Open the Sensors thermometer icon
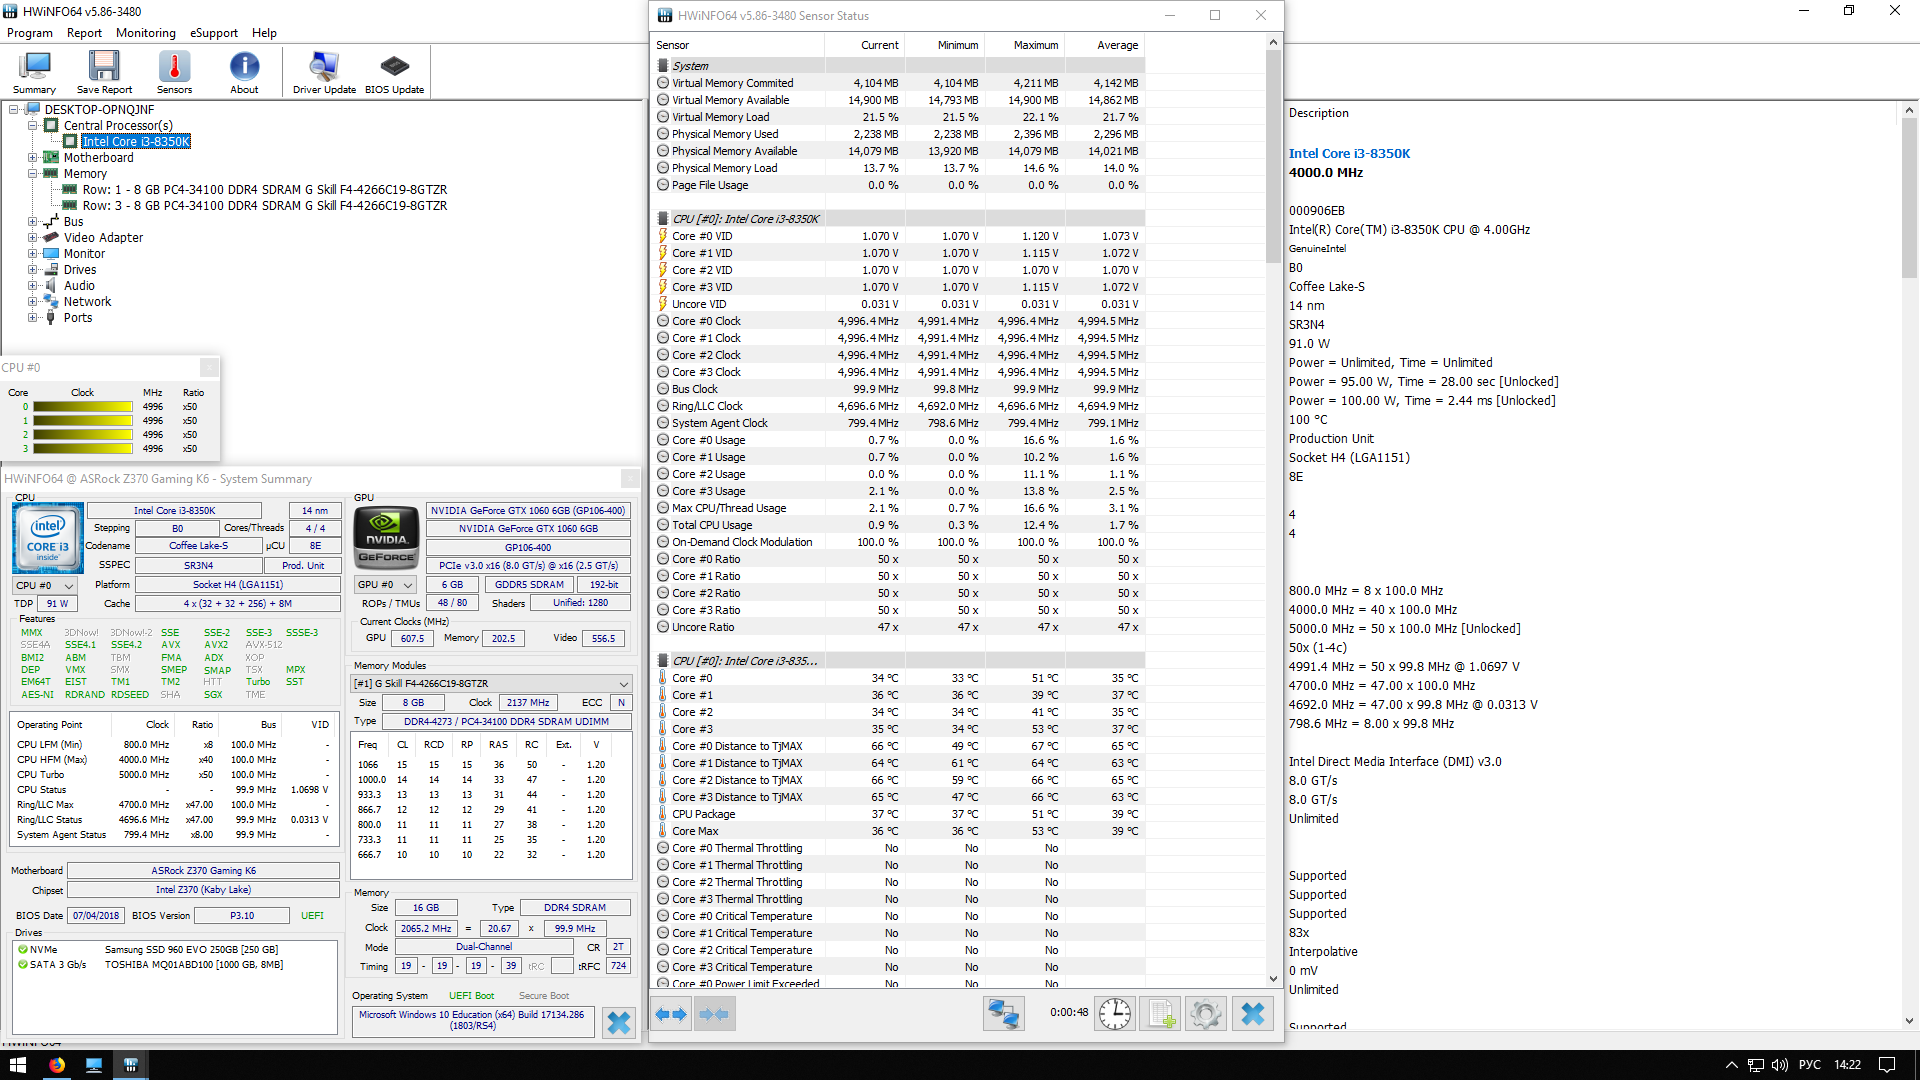The width and height of the screenshot is (1920, 1080). click(x=174, y=72)
